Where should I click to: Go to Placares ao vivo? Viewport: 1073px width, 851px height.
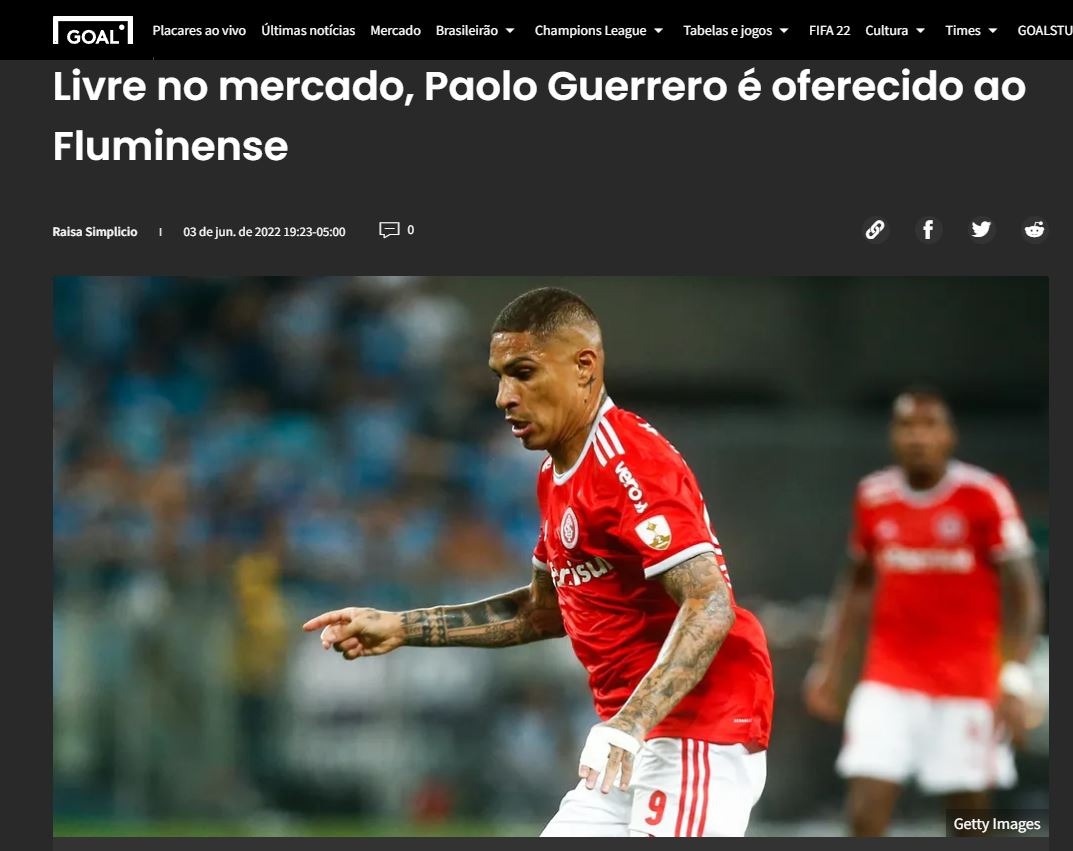pyautogui.click(x=199, y=31)
